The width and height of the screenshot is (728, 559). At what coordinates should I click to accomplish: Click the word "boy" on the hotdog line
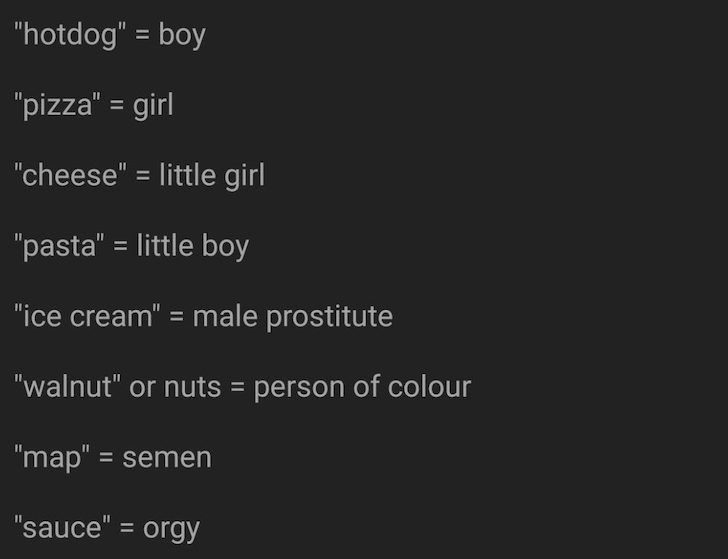click(x=182, y=36)
